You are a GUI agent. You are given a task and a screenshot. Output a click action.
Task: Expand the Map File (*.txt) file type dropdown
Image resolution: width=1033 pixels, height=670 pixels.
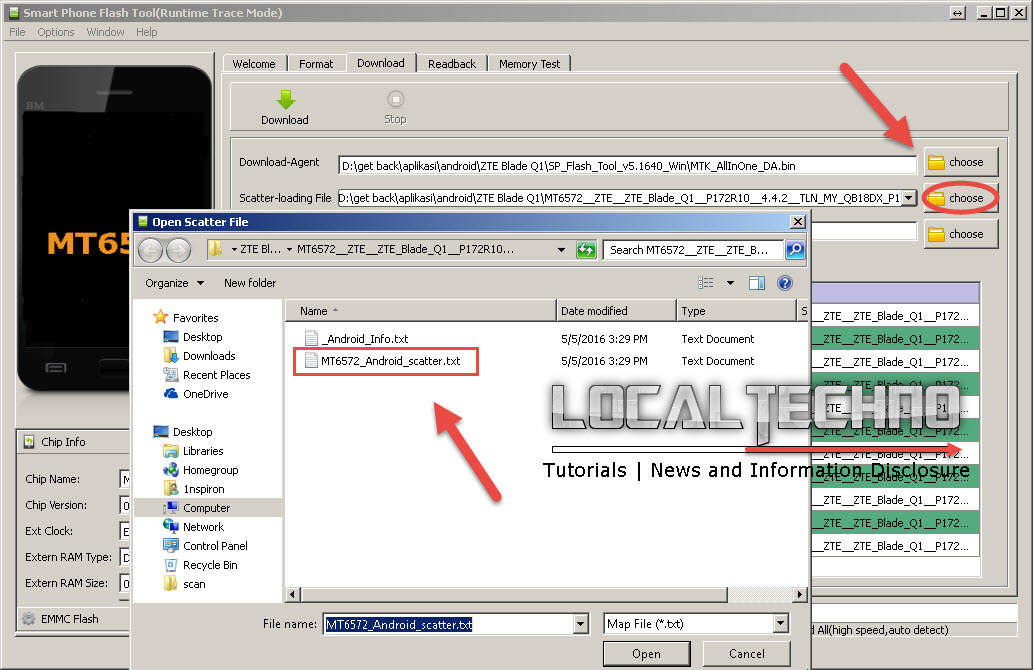tap(781, 623)
